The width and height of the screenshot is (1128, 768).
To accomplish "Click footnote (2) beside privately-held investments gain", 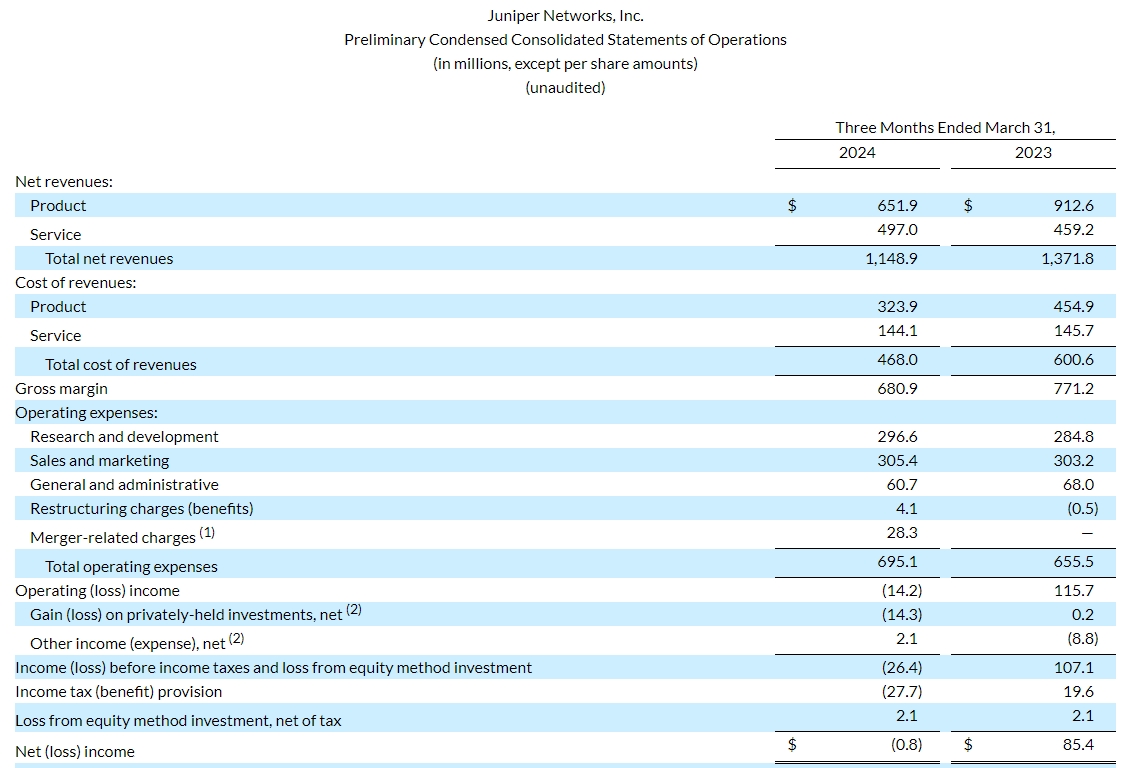I will point(353,609).
